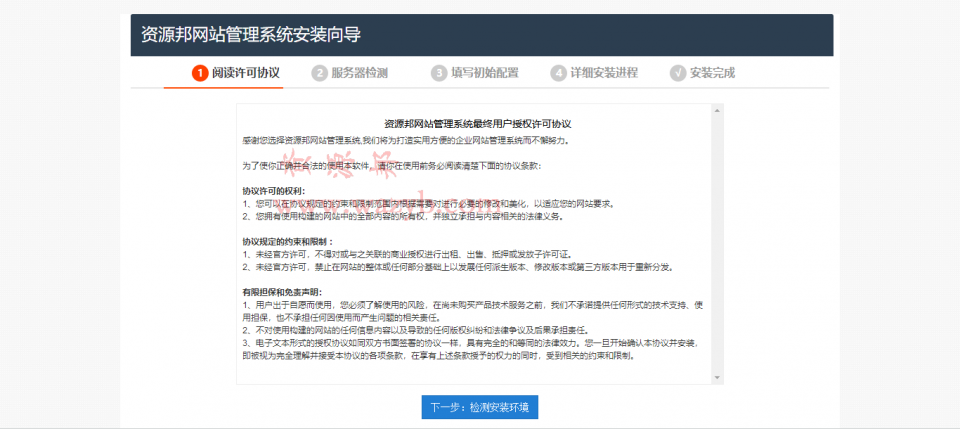Click the line starting 2、您拥有使用构建的网站中的全部内容
Image resolution: width=960 pixels, height=429 pixels.
tap(402, 216)
